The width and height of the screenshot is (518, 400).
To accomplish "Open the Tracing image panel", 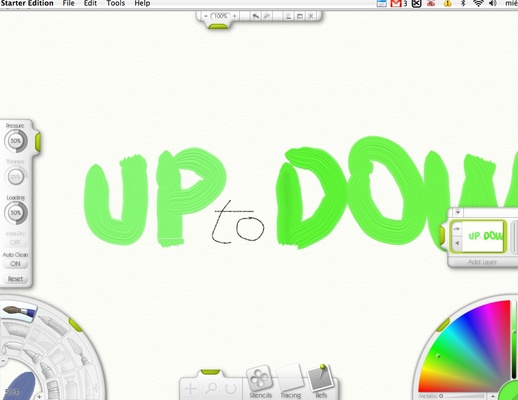I will pyautogui.click(x=290, y=382).
